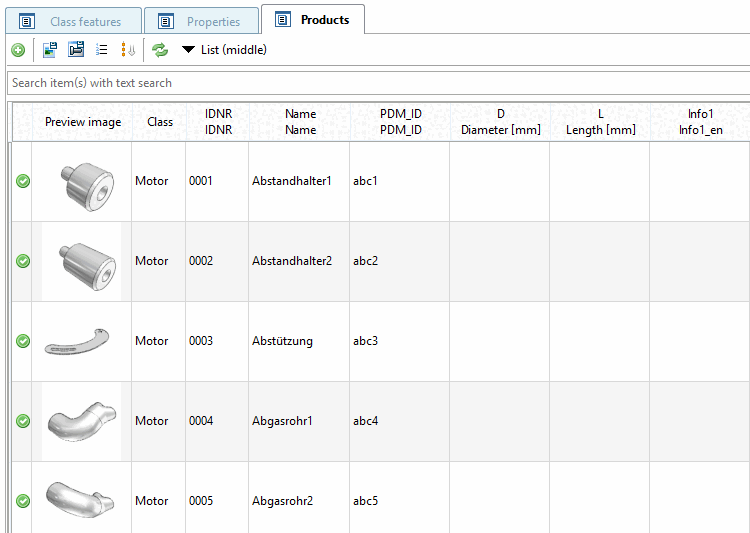Screen dimensions: 750x533
Task: Click the Length [mm] column header
Action: [x=601, y=122]
